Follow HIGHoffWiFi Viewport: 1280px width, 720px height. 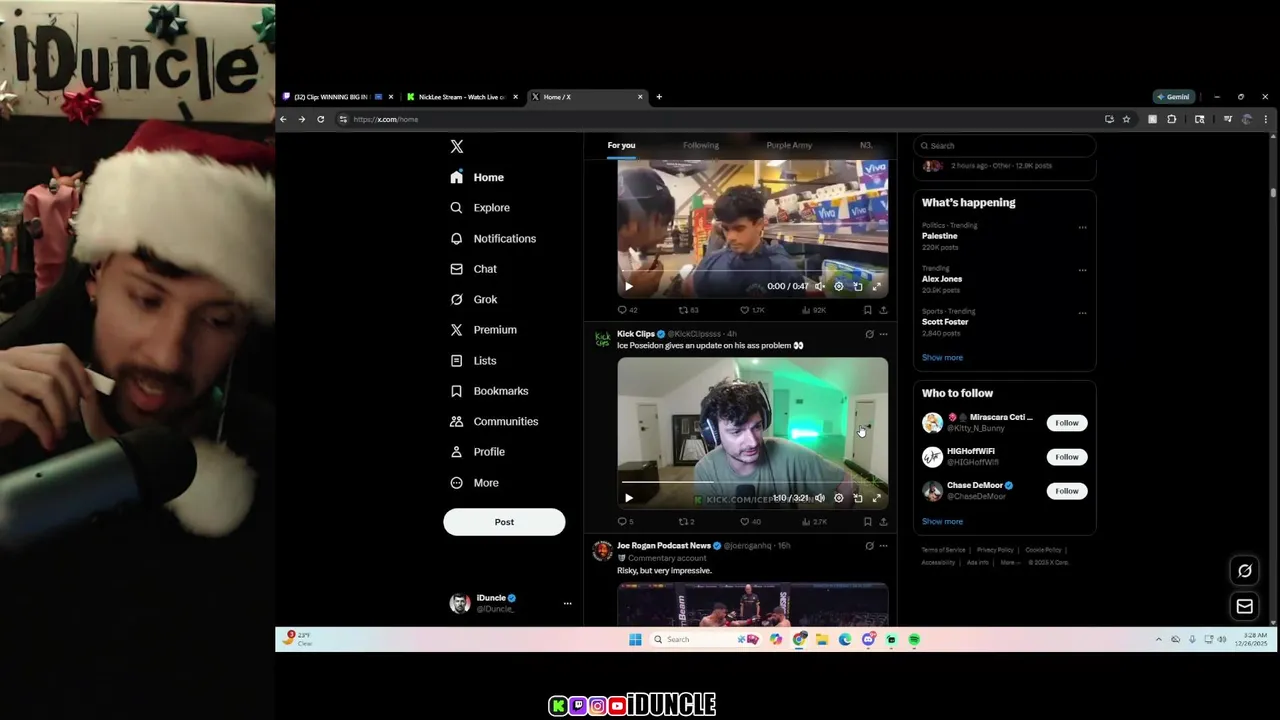(1067, 457)
